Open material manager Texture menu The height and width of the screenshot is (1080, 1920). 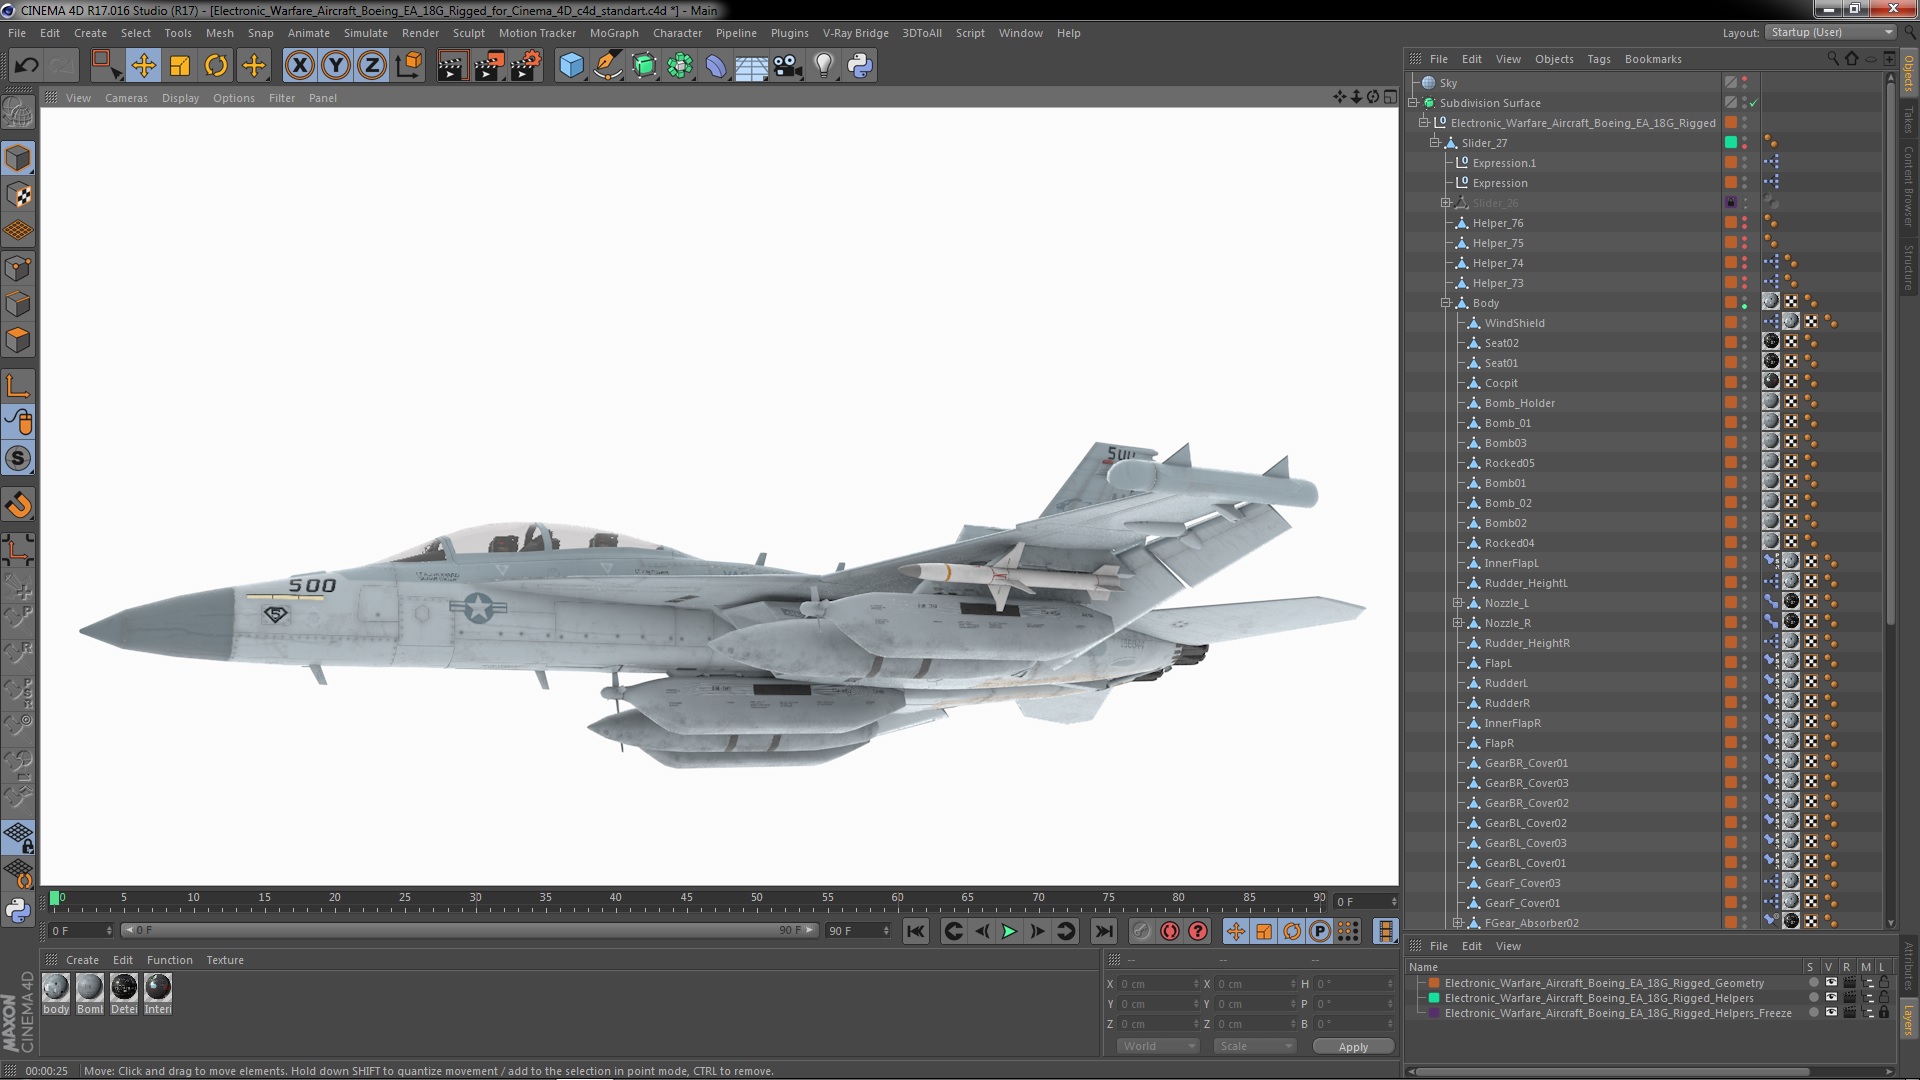click(x=225, y=960)
